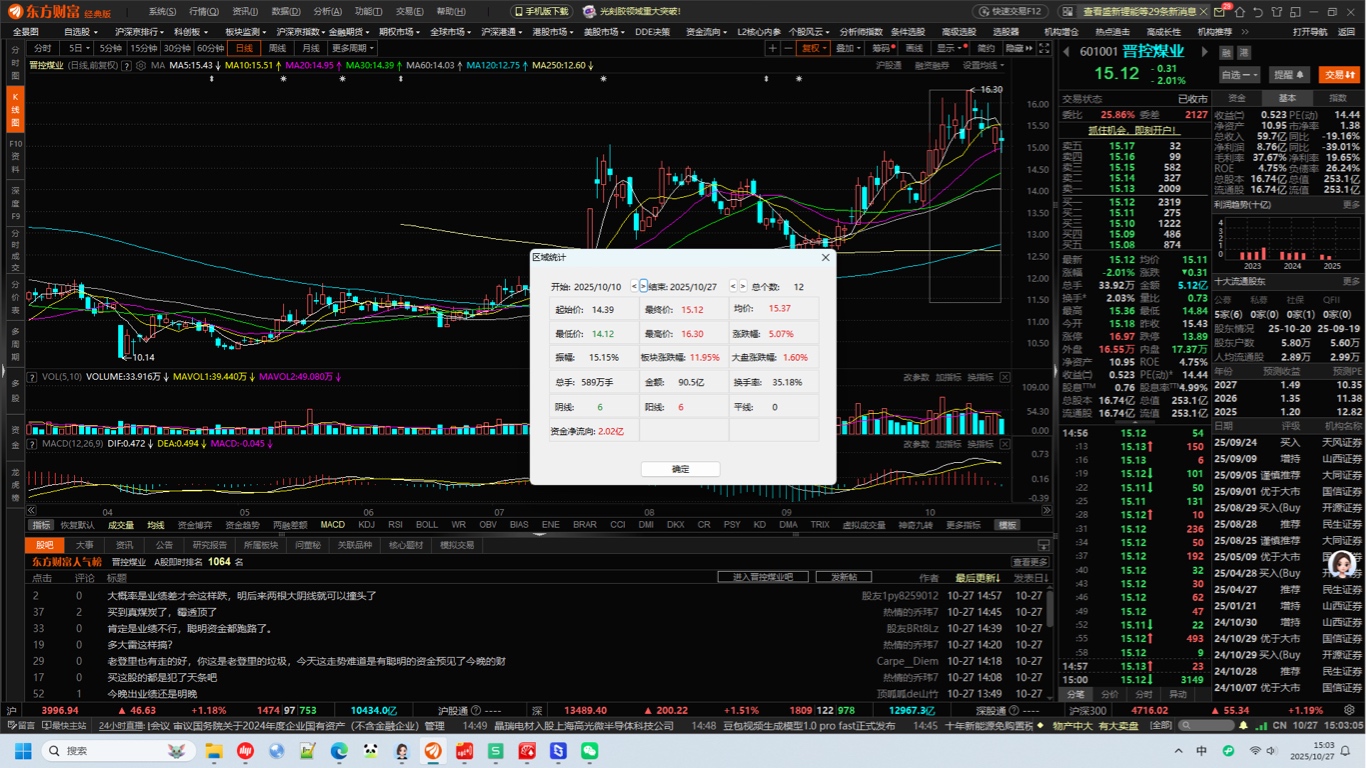This screenshot has width=1366, height=768.
Task: Click the 进入晋控煤业吧 button
Action: (763, 577)
